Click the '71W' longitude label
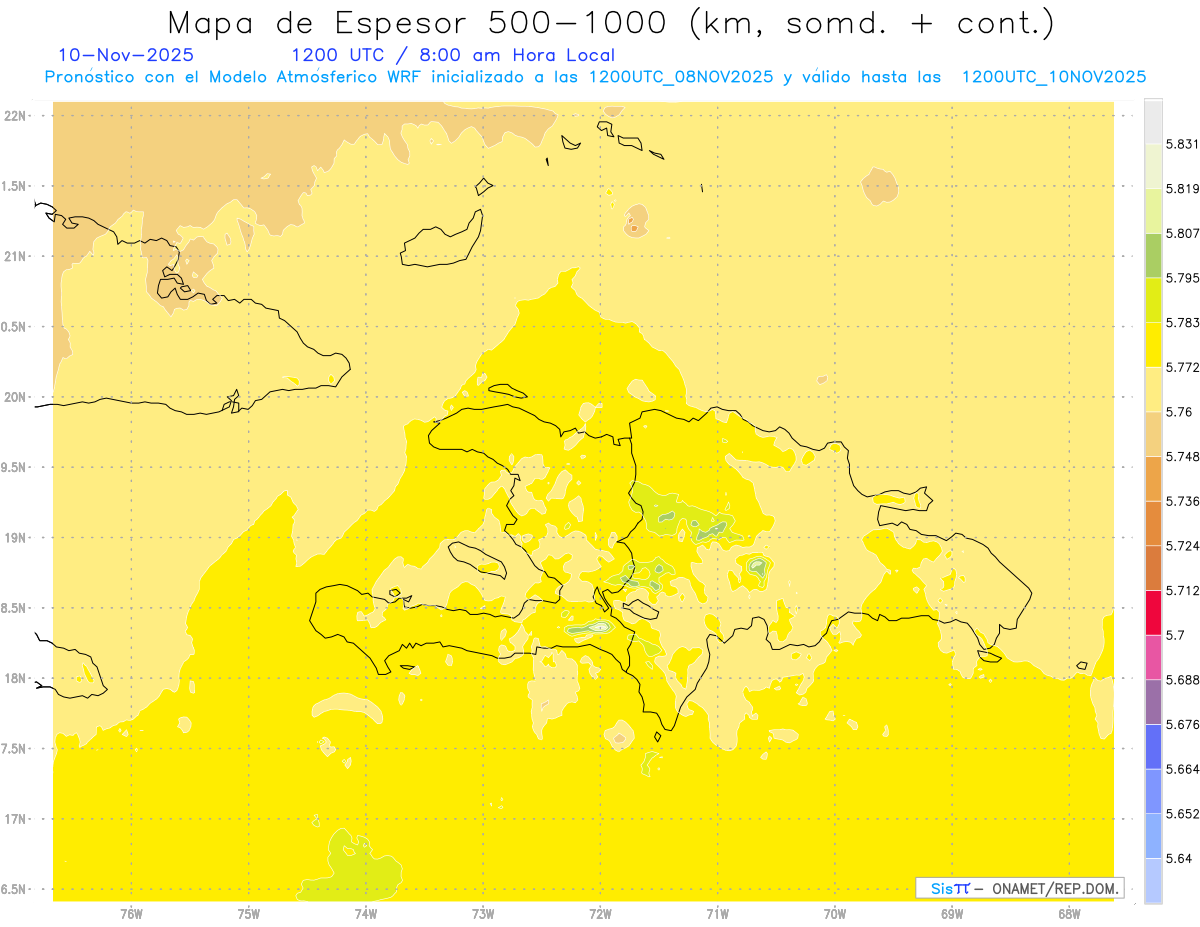 717,914
